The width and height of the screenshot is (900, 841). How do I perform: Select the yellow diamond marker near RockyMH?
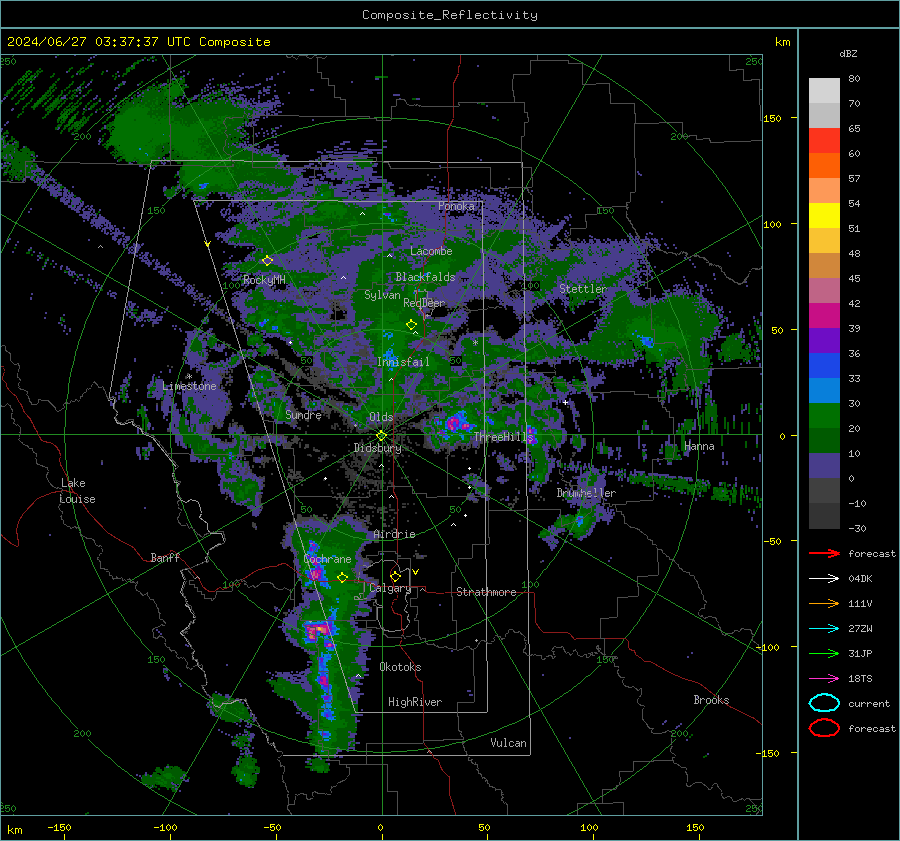point(267,261)
